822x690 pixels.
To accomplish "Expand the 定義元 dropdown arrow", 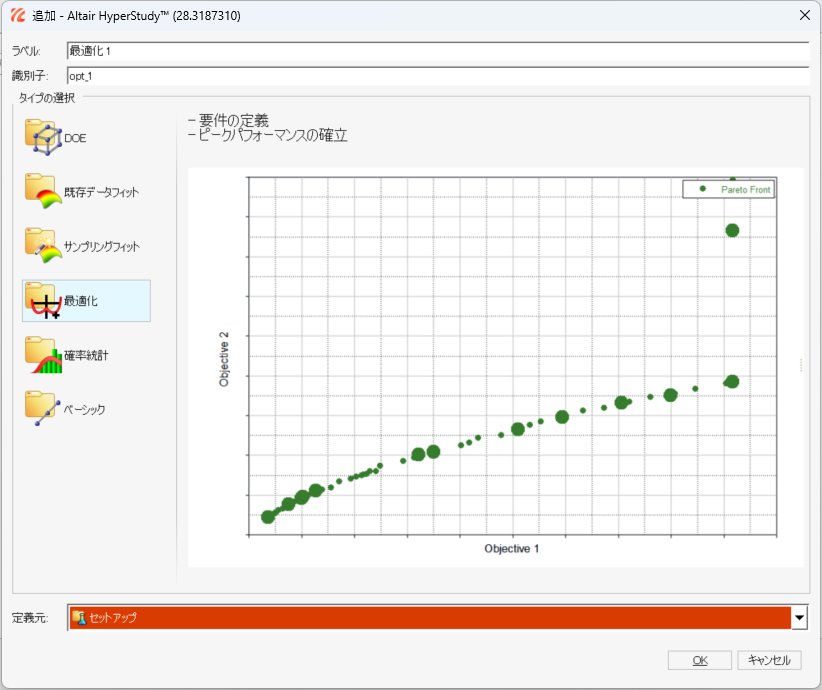I will 799,618.
